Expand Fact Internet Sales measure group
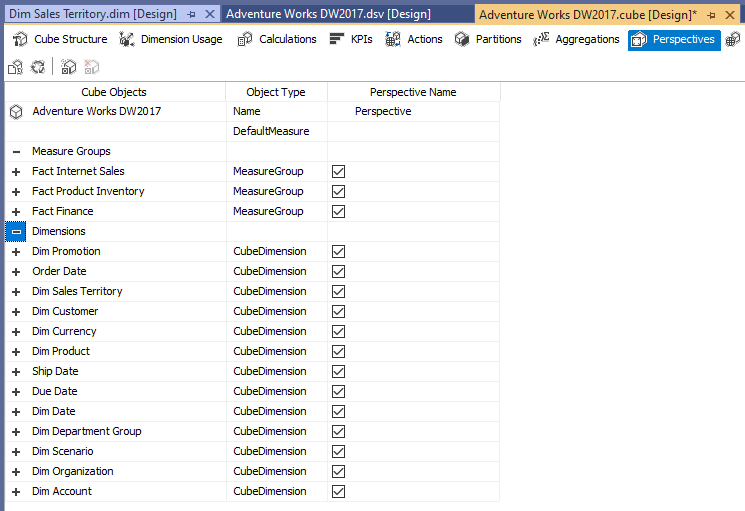The image size is (745, 511). pos(16,172)
